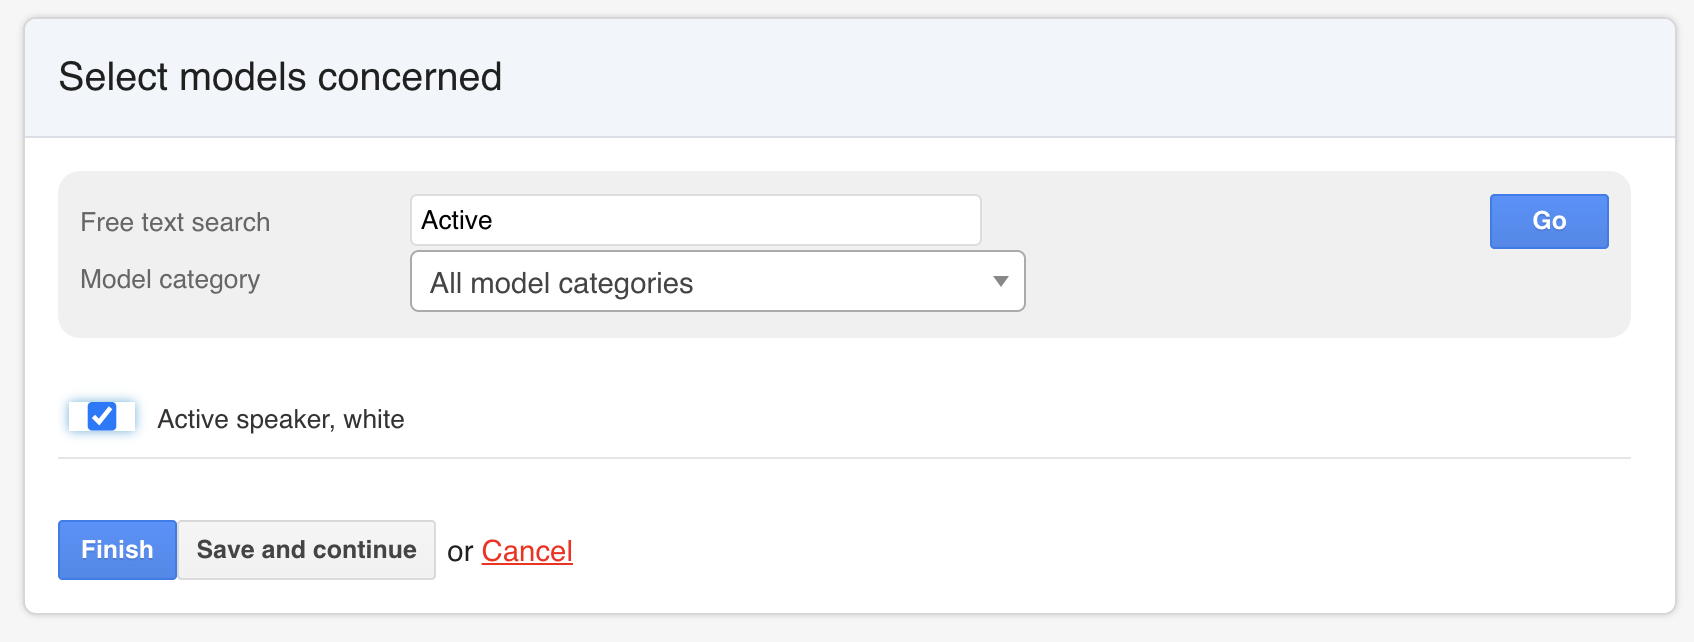Click the word 'Active' in search box
This screenshot has height=642, width=1694.
point(457,220)
